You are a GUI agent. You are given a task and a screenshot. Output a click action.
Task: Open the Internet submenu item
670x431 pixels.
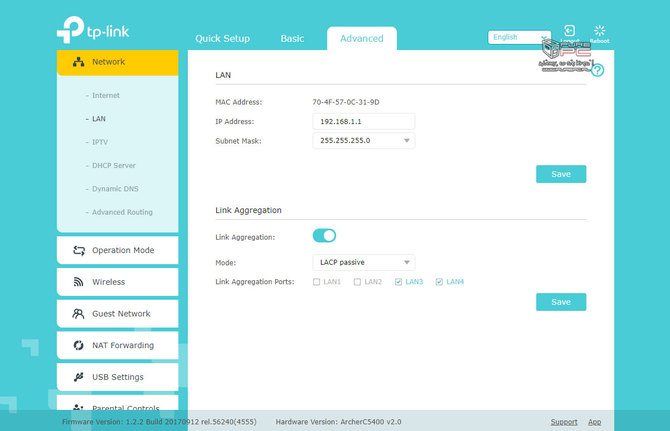pyautogui.click(x=106, y=95)
